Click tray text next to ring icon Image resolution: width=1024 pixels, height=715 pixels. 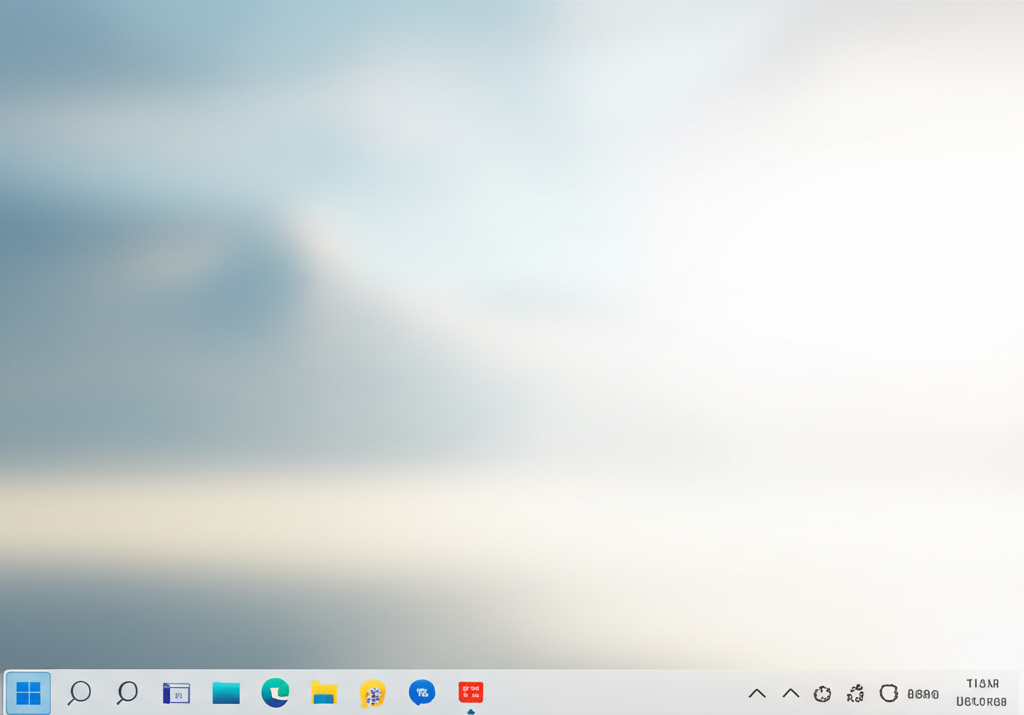[923, 693]
